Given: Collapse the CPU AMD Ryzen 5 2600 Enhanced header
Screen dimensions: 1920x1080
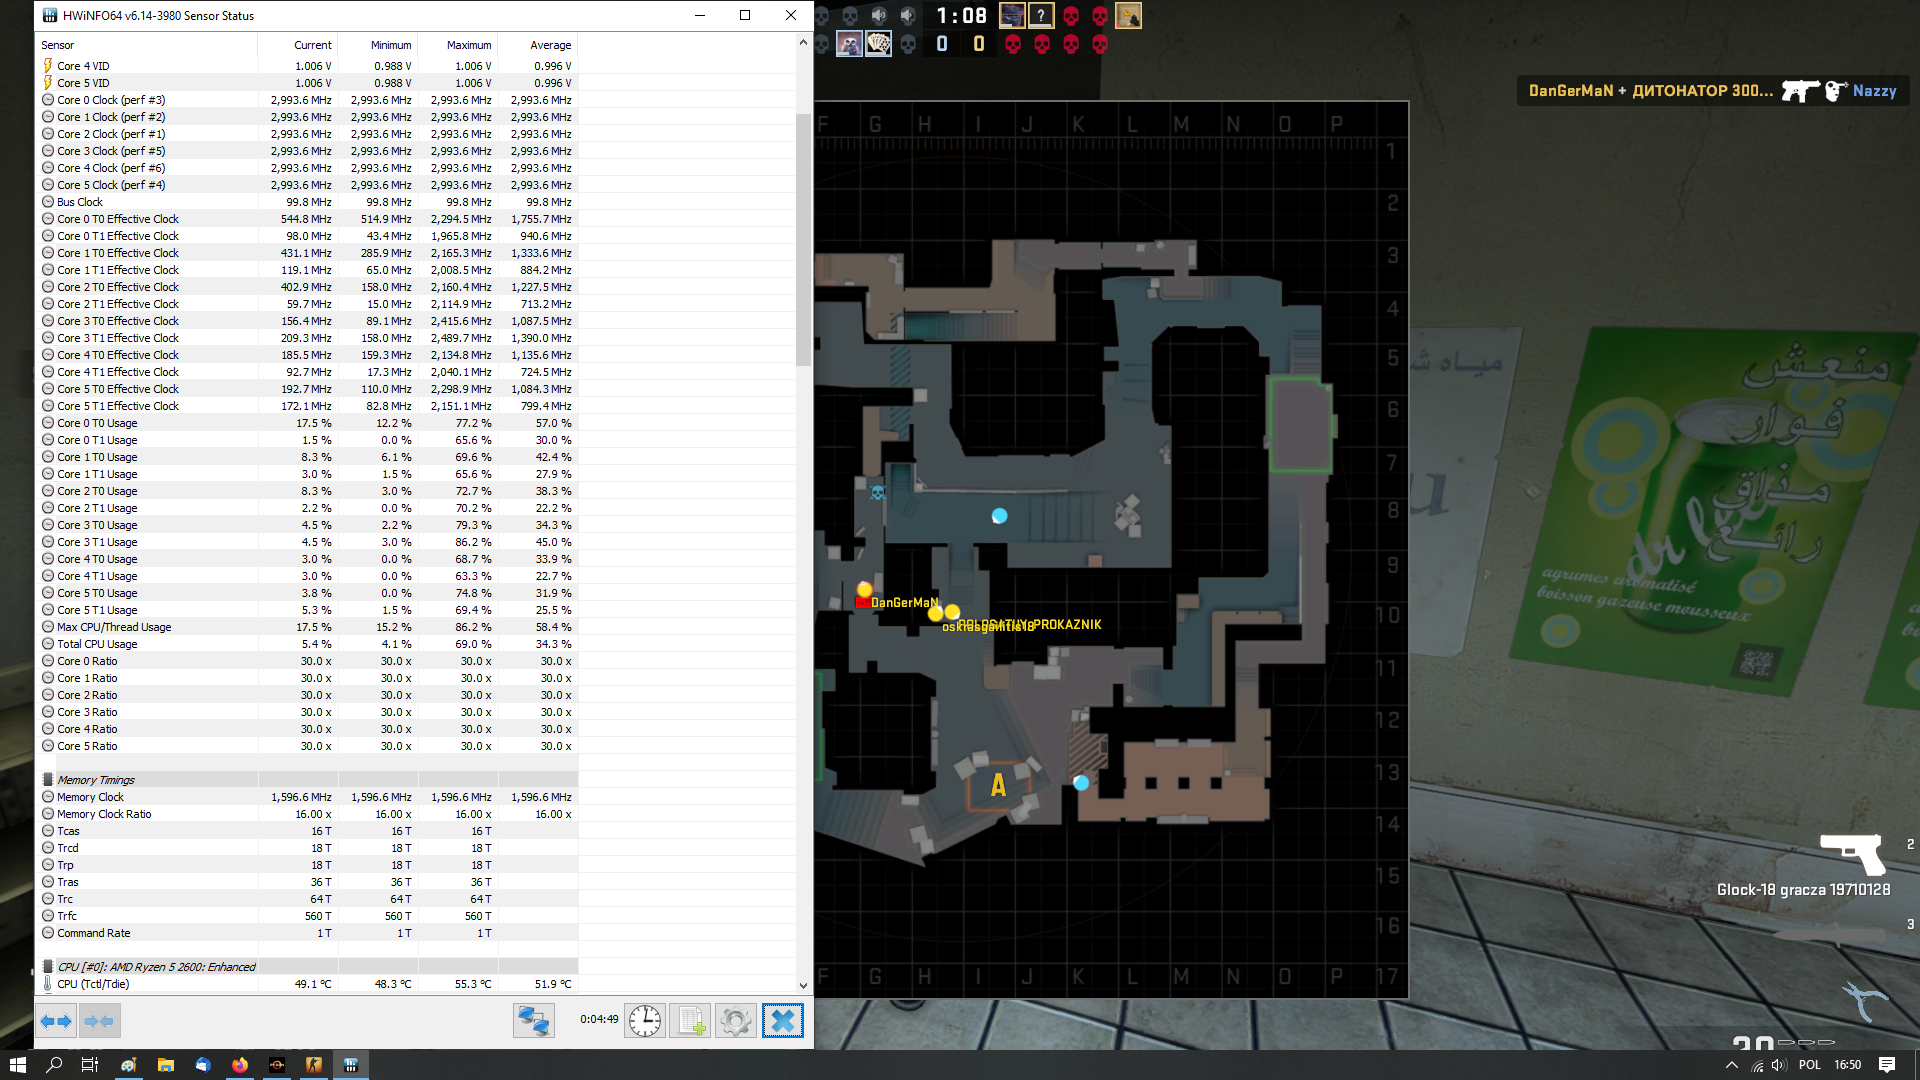Looking at the screenshot, I should [x=155, y=967].
